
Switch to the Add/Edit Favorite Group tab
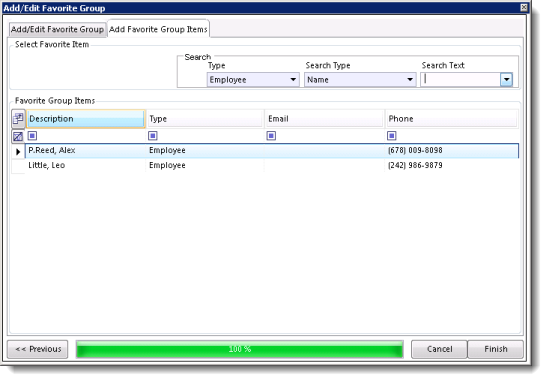57,29
